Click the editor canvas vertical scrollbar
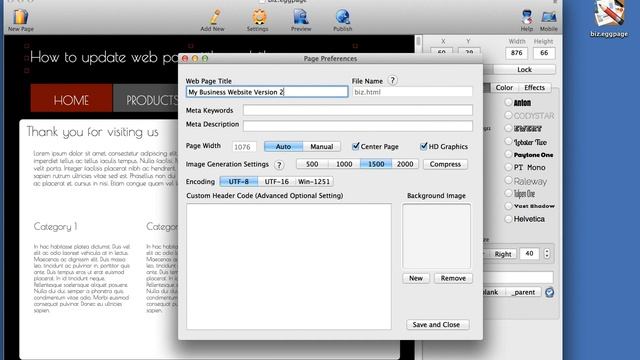The height and width of the screenshot is (360, 640). pos(418,198)
